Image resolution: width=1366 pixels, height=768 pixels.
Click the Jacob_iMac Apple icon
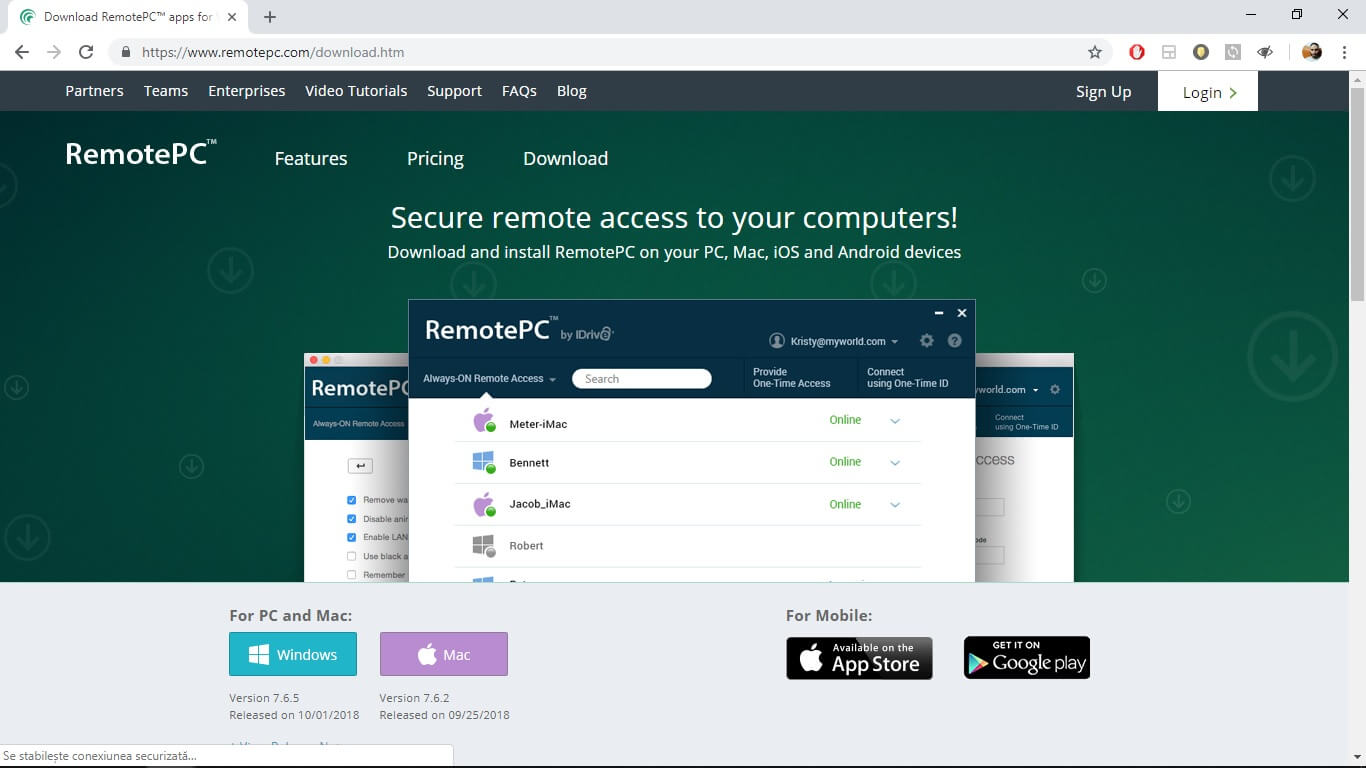pos(484,504)
